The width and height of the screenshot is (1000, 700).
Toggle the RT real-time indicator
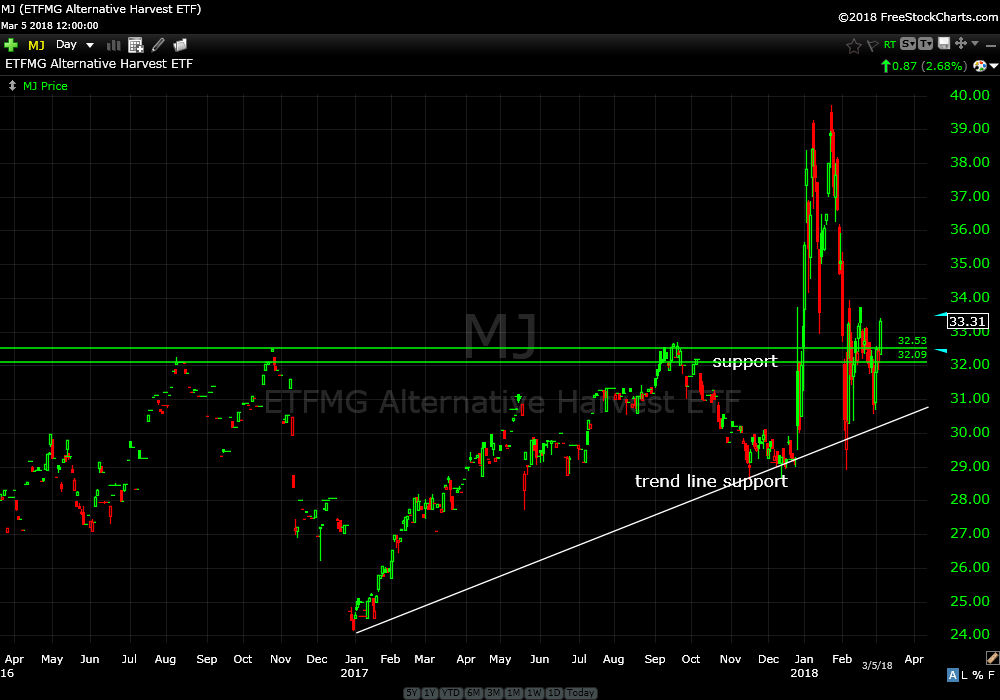889,45
